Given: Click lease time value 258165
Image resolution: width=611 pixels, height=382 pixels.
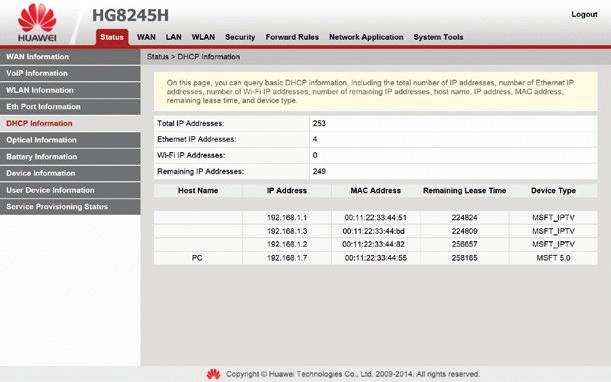Looking at the screenshot, I should [x=464, y=258].
